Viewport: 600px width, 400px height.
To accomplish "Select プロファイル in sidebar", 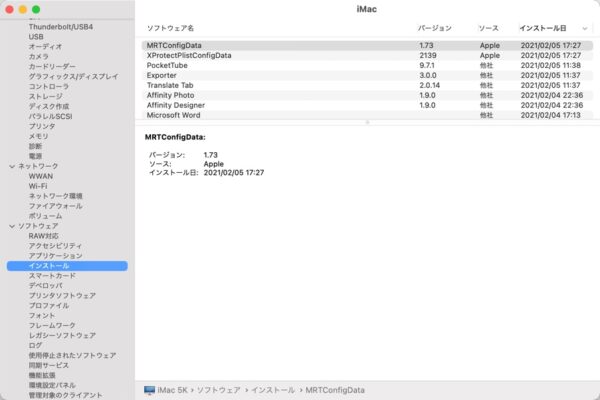I will point(49,305).
